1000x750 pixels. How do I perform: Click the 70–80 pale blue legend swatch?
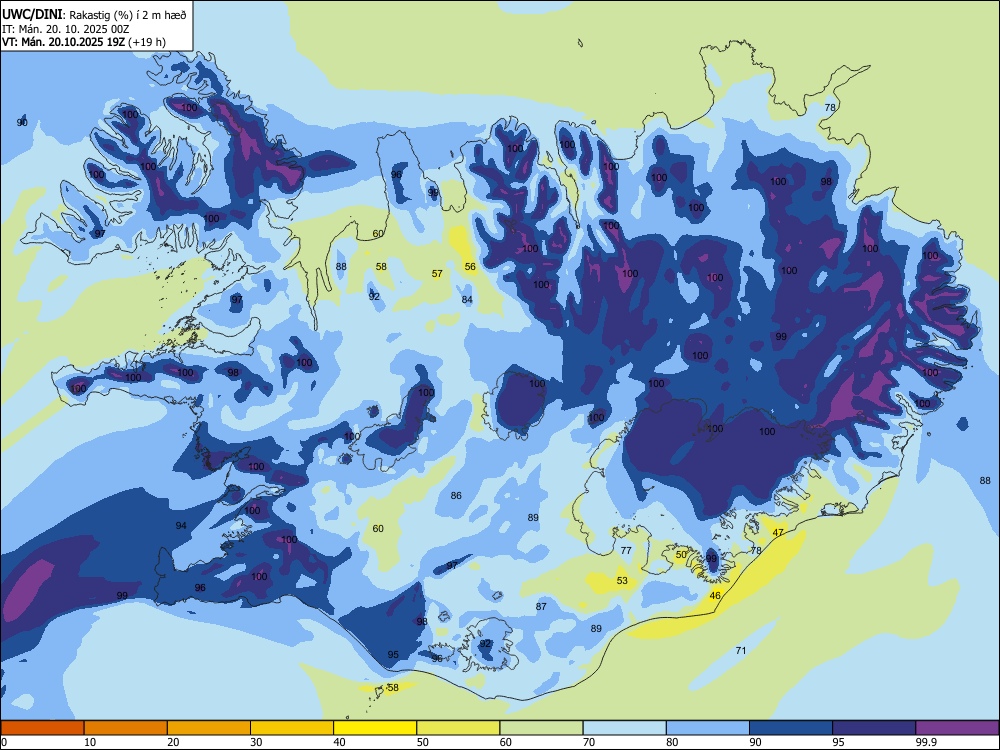point(624,728)
